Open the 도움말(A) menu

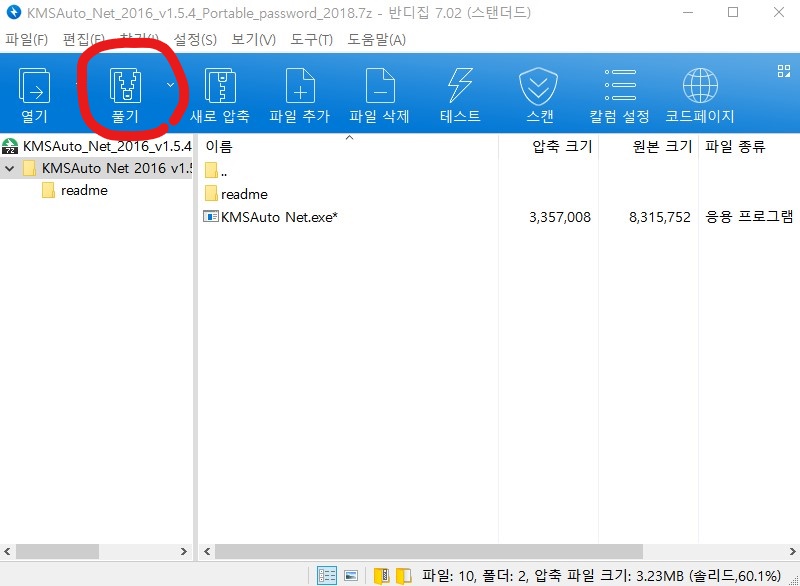[x=377, y=40]
